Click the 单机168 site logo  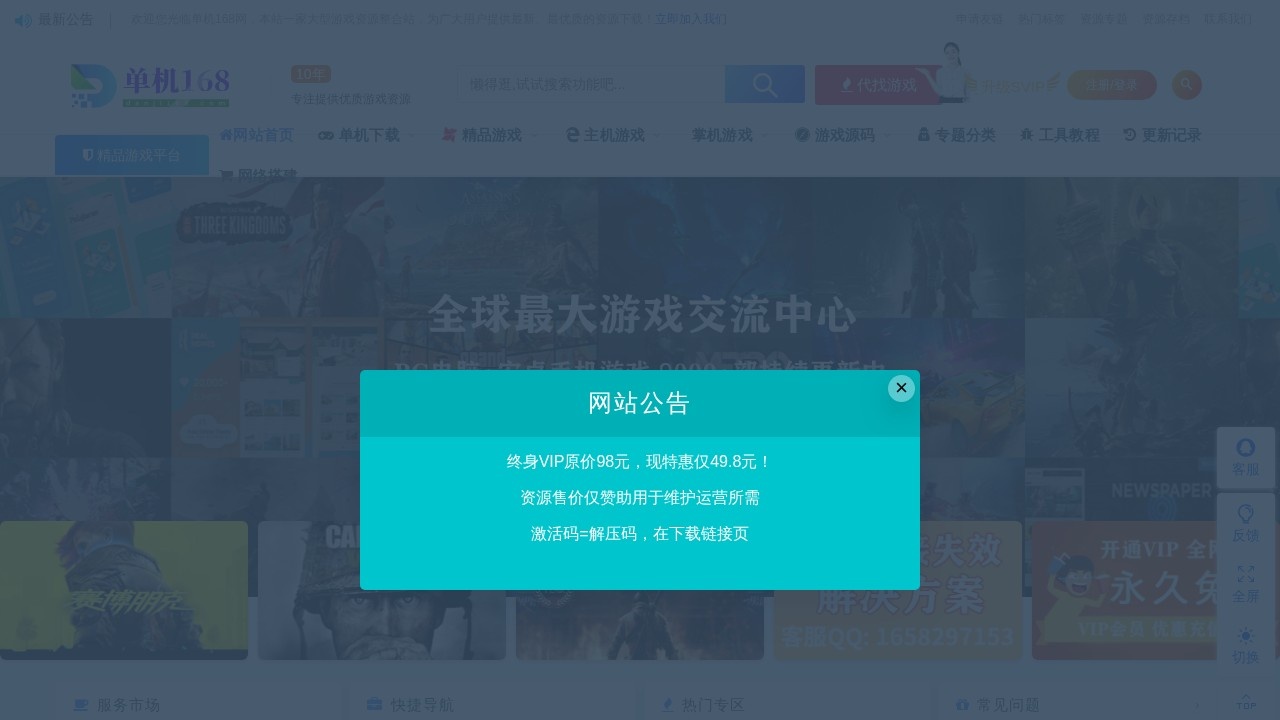click(x=150, y=85)
